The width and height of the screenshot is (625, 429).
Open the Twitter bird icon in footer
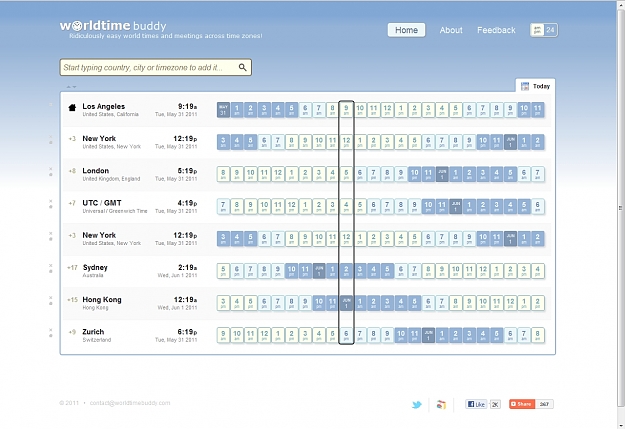point(417,405)
